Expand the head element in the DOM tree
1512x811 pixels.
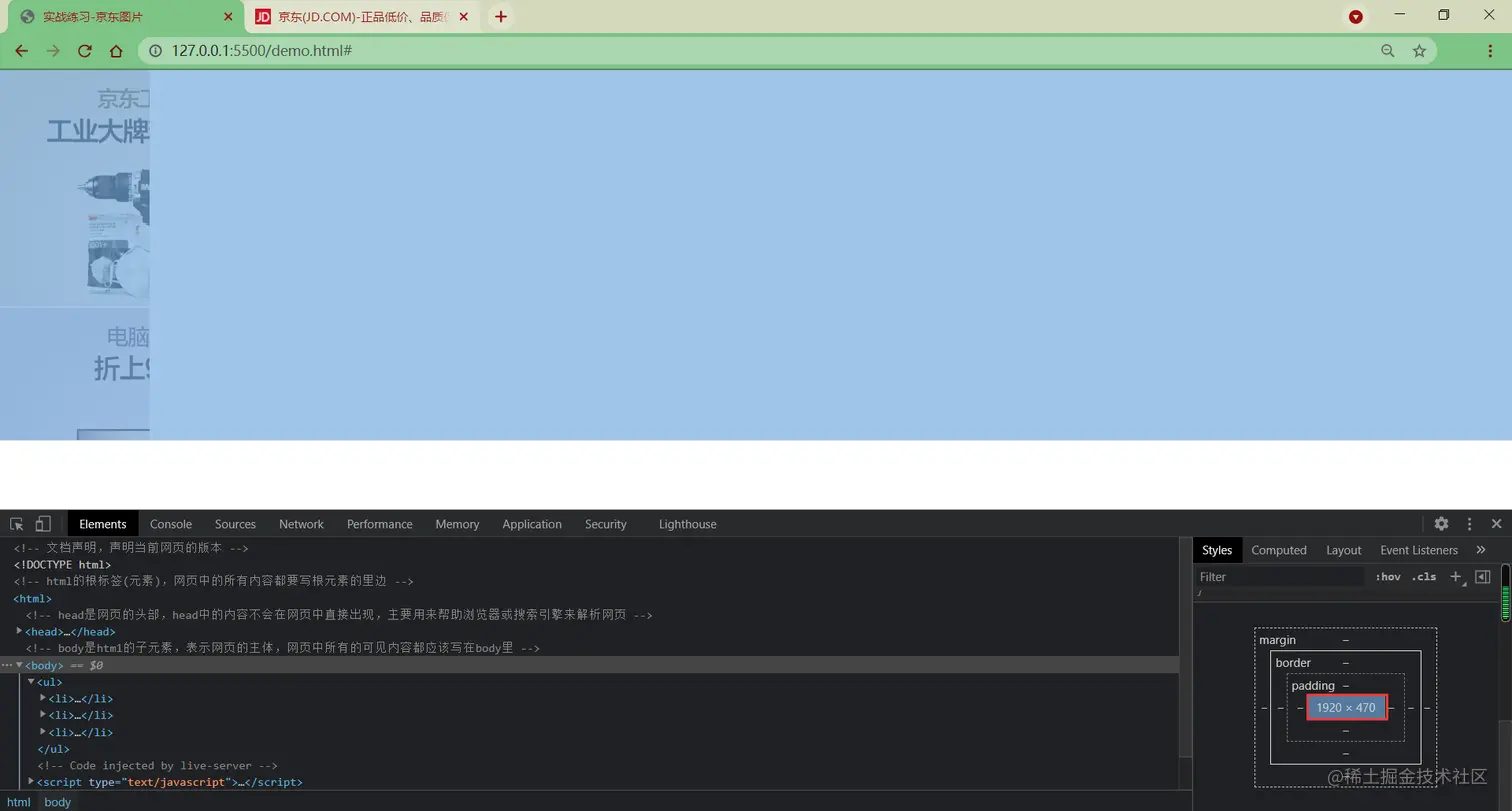click(x=20, y=631)
